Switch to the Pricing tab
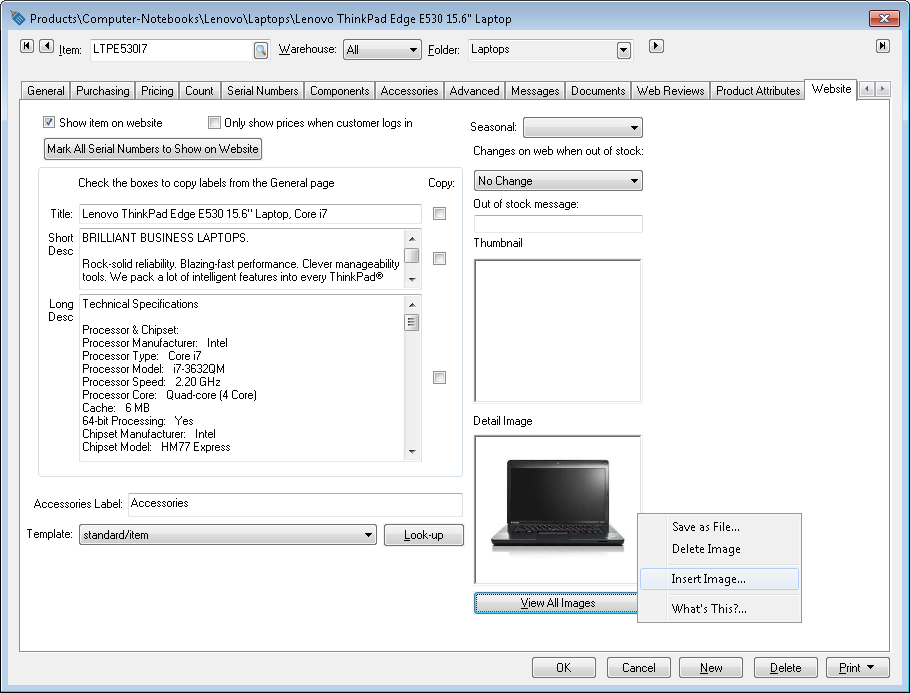The width and height of the screenshot is (910, 693). pyautogui.click(x=157, y=91)
